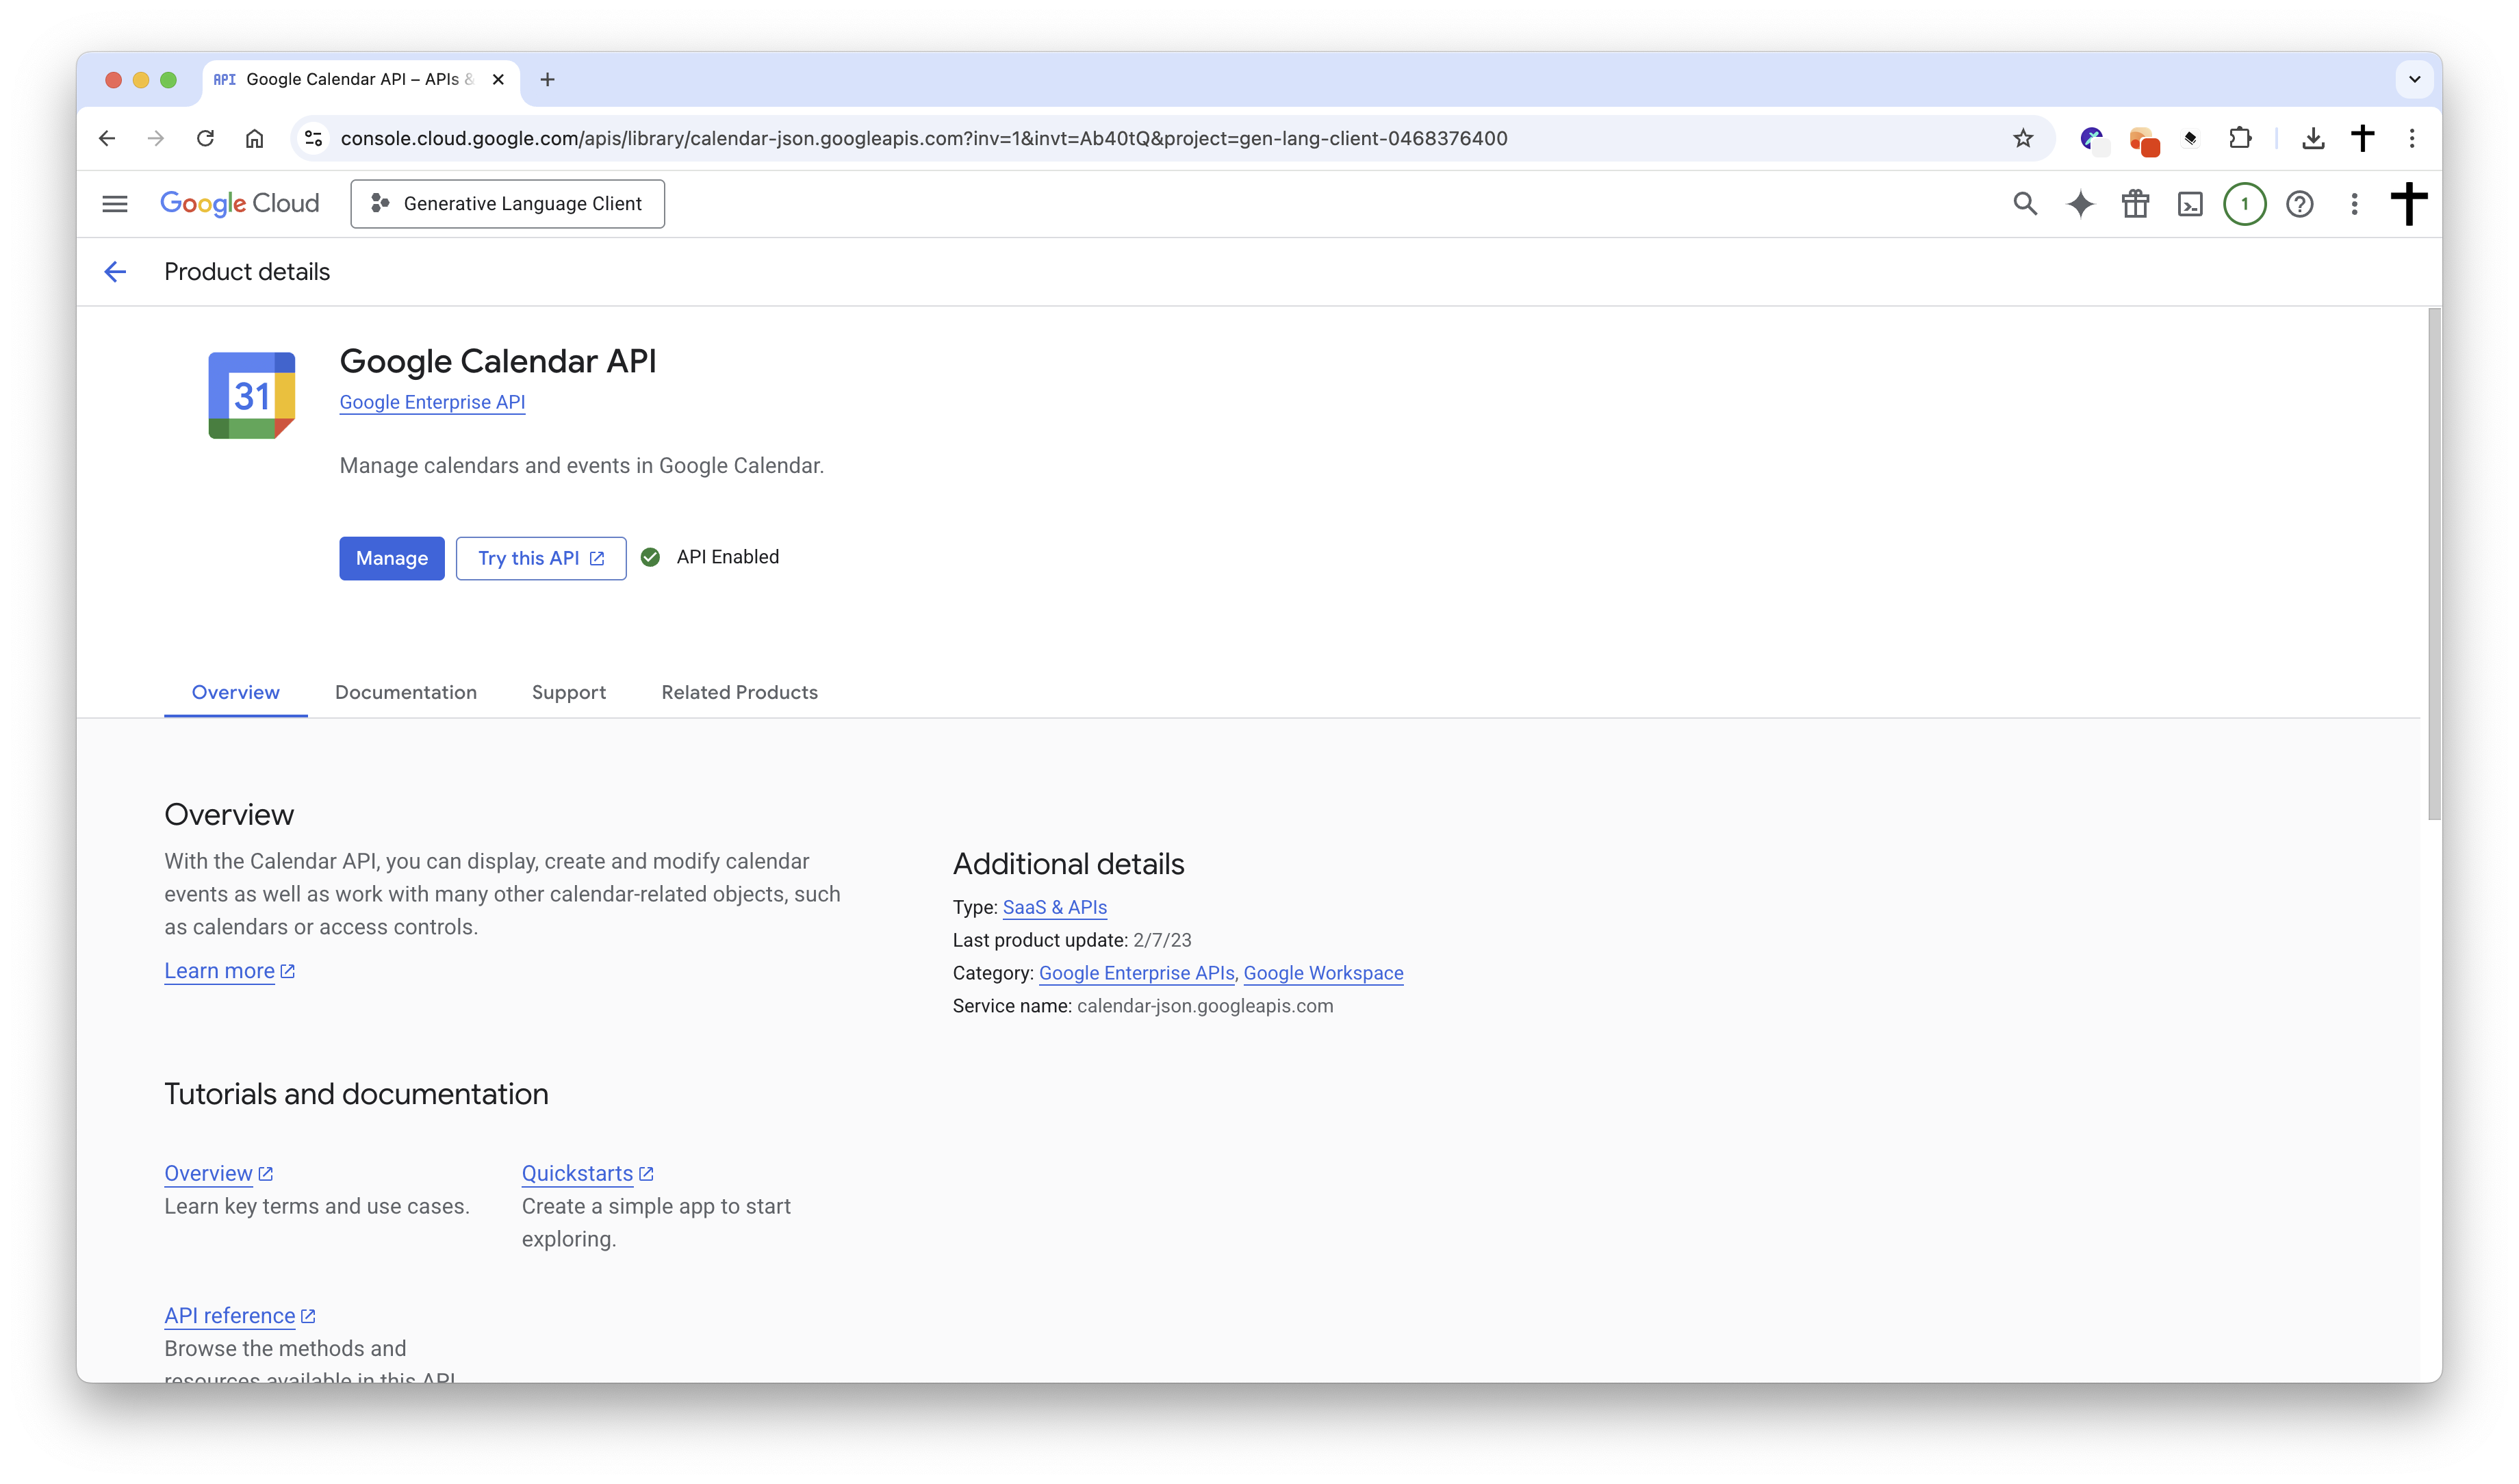Open the notifications badge showing 1
This screenshot has height=1484, width=2519.
coord(2244,204)
